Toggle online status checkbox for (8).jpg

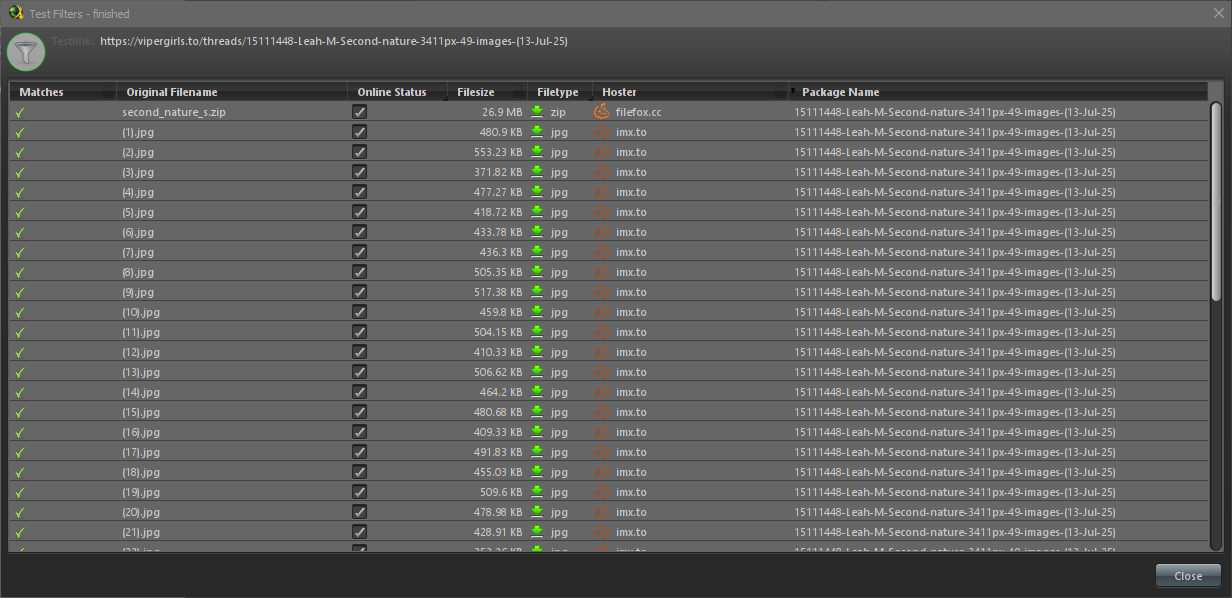point(359,272)
